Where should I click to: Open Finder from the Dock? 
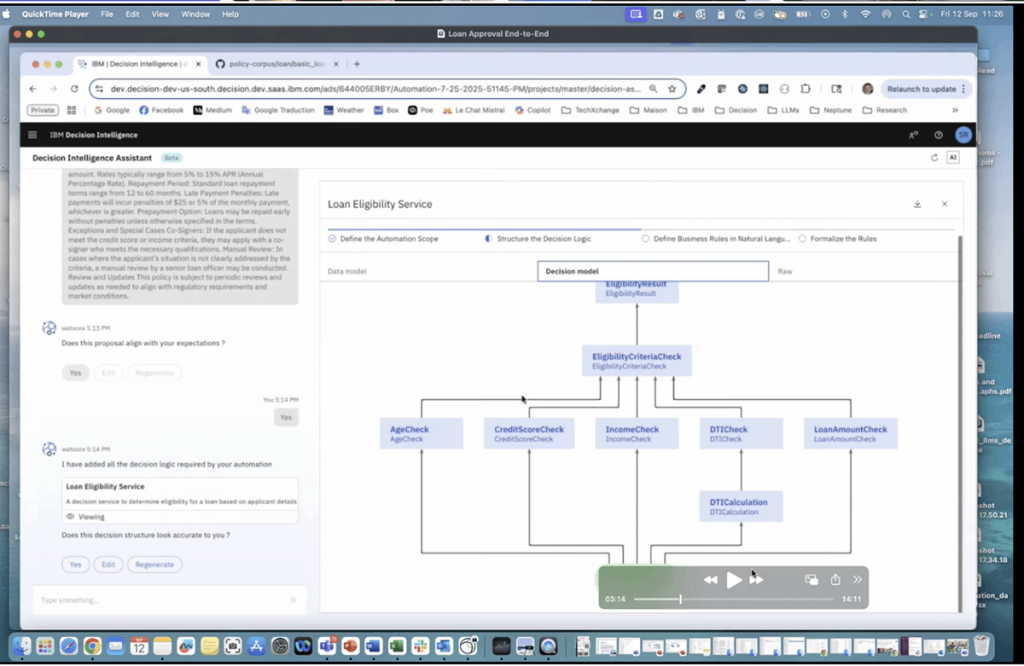click(x=22, y=646)
